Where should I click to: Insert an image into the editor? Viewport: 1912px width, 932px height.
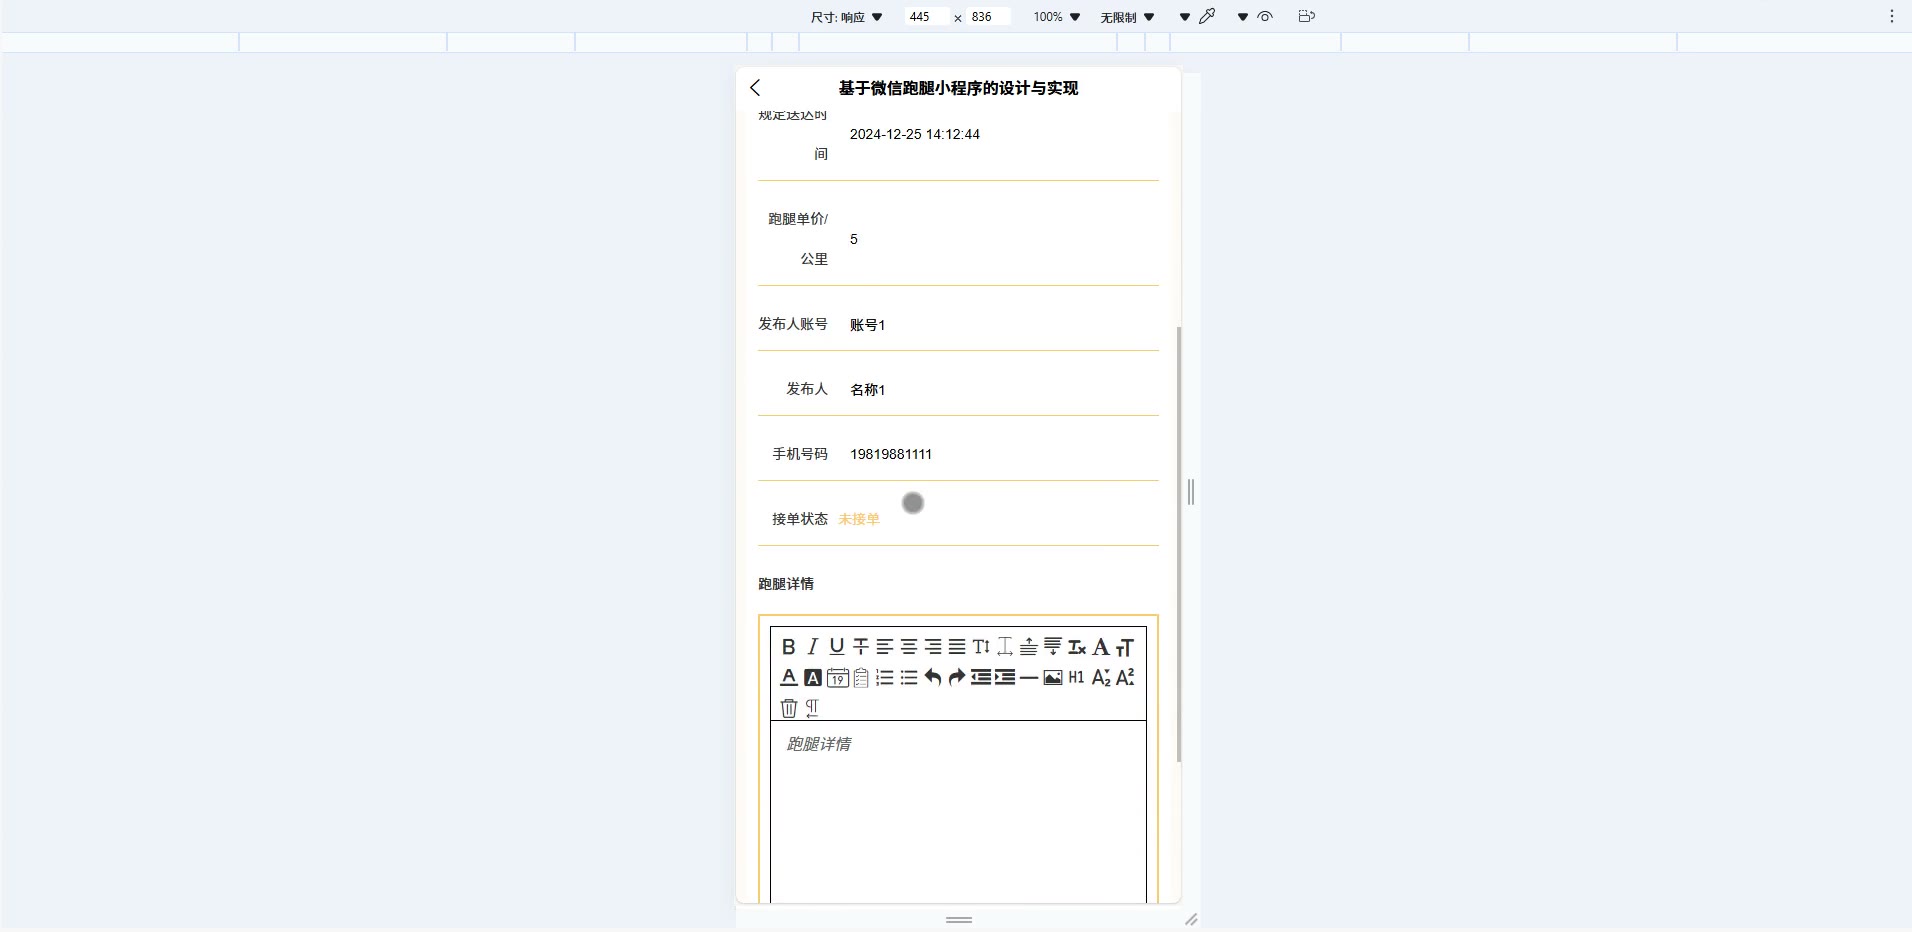(x=1053, y=678)
